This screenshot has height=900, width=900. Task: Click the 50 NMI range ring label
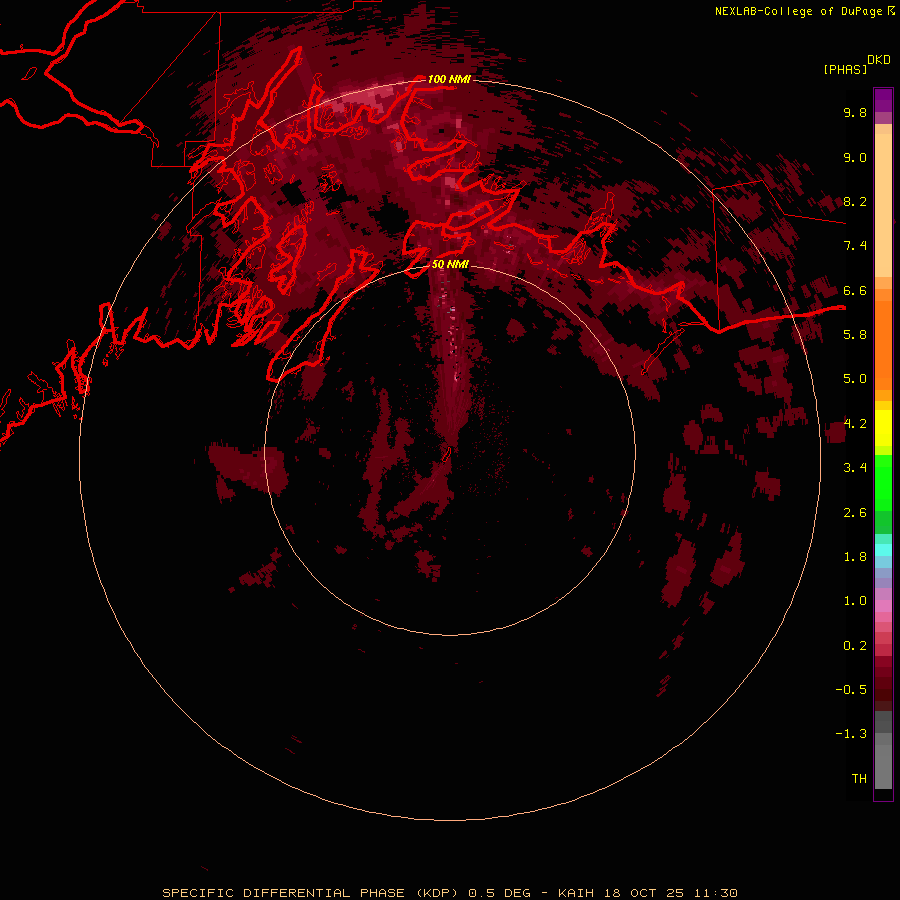(x=450, y=265)
